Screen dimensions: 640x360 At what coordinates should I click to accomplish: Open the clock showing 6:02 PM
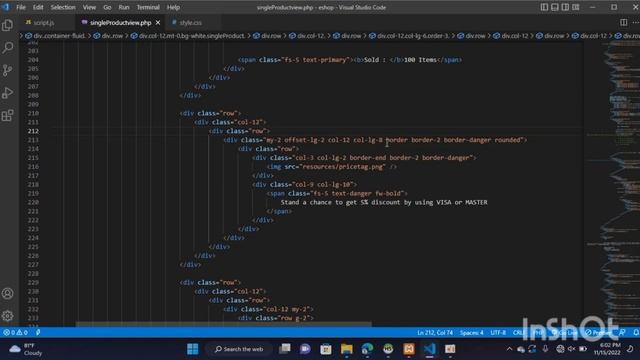pyautogui.click(x=607, y=349)
